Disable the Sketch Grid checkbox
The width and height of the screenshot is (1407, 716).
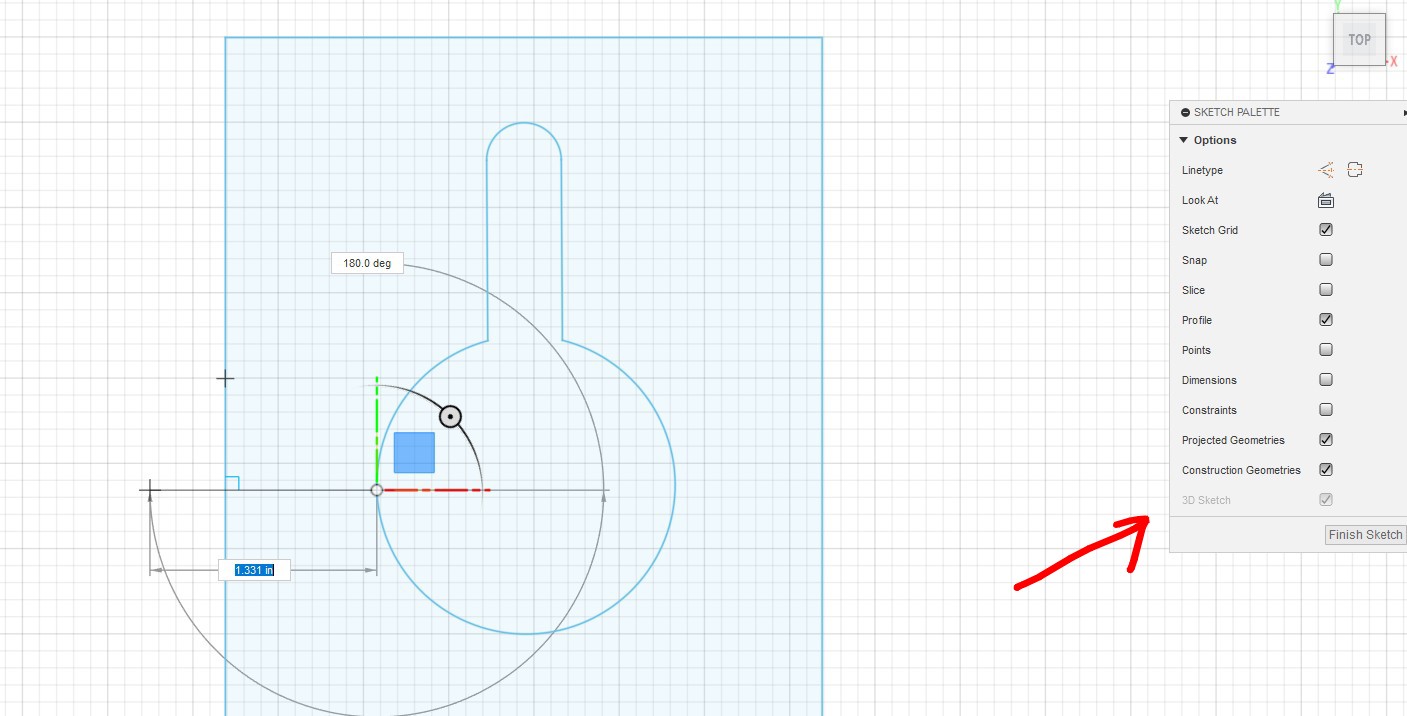tap(1326, 230)
